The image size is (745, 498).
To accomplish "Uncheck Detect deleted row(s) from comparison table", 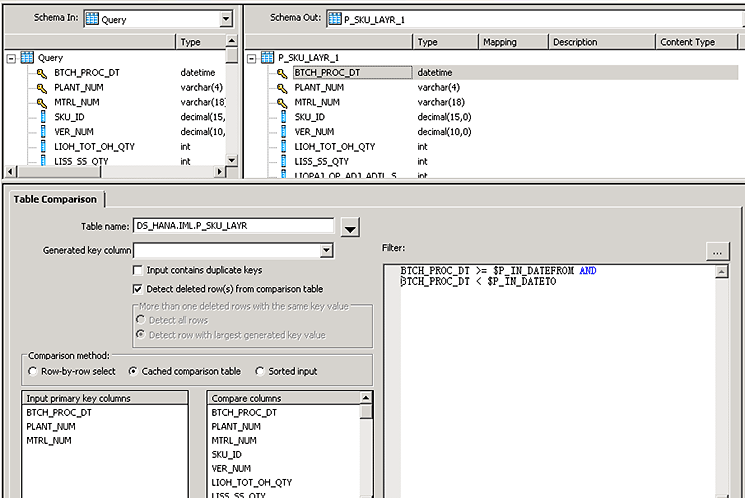I will click(x=138, y=288).
